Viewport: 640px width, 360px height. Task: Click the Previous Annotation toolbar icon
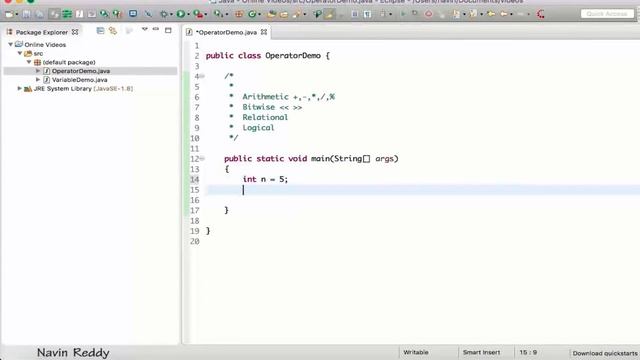(473, 14)
